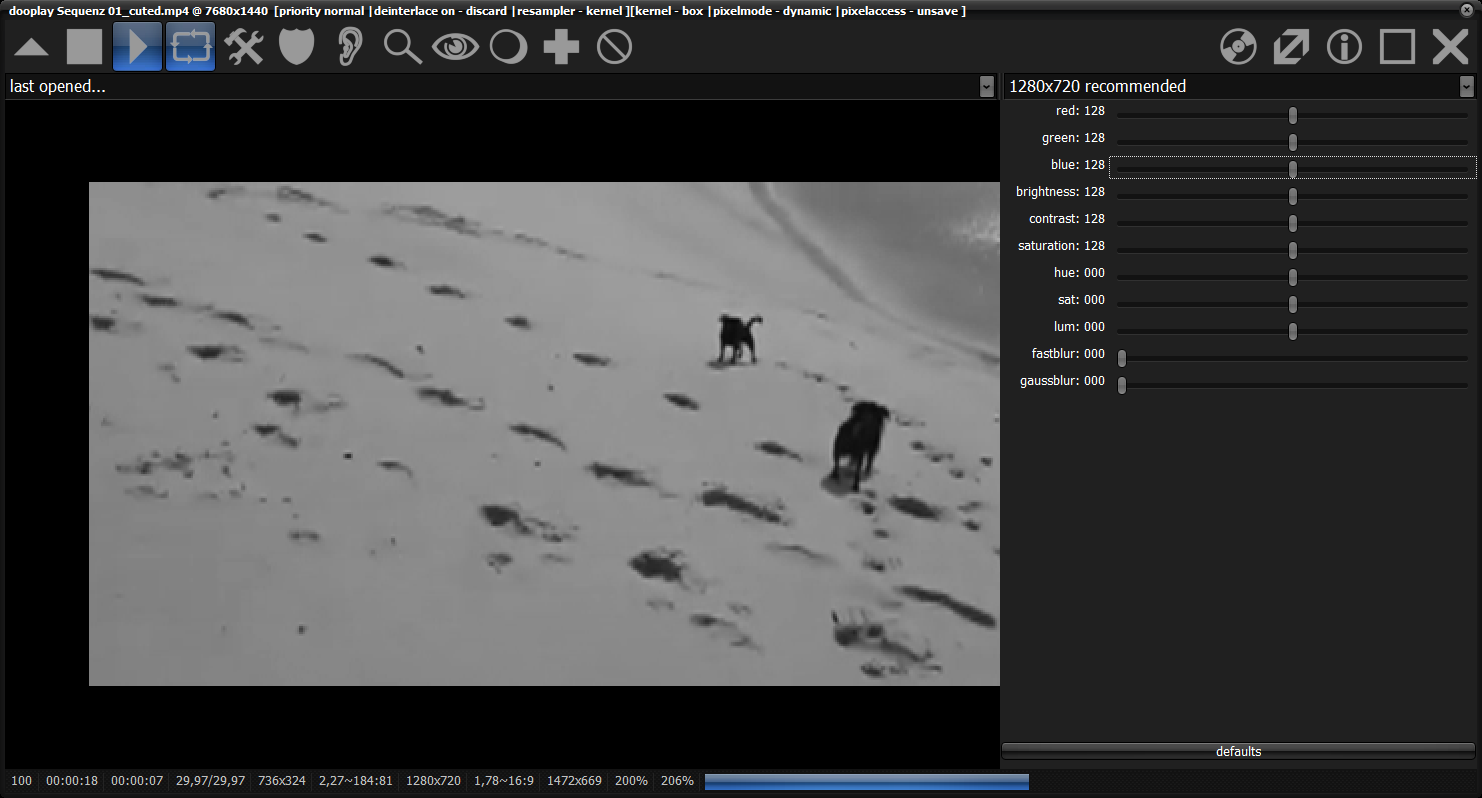The height and width of the screenshot is (798, 1482).
Task: Open the disc media icon
Action: coord(1238,47)
